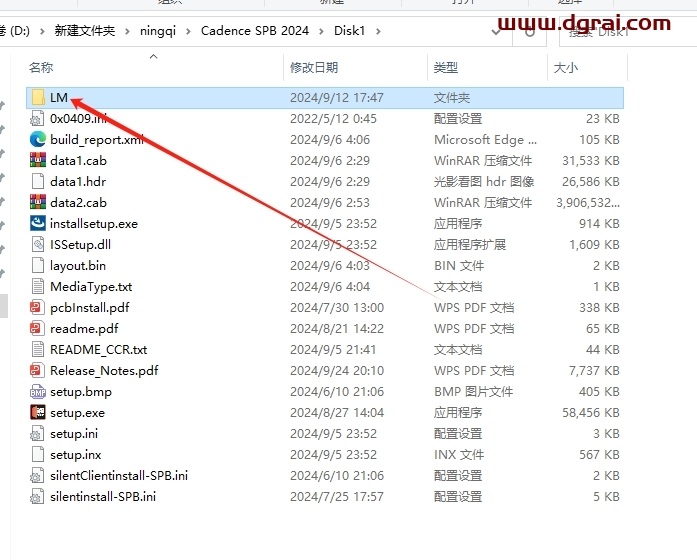Click the type cell INX 文件
697x560 pixels.
click(459, 455)
